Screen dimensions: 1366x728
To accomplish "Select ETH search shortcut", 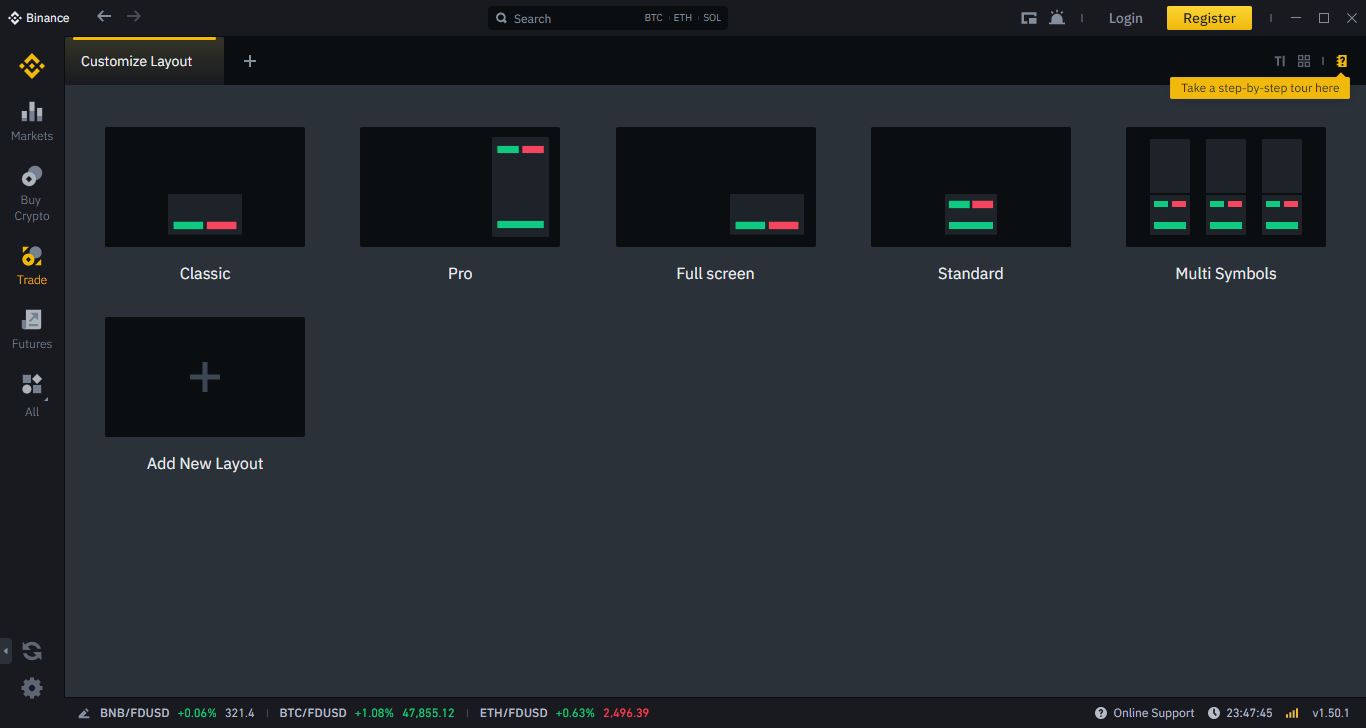I will (x=682, y=18).
